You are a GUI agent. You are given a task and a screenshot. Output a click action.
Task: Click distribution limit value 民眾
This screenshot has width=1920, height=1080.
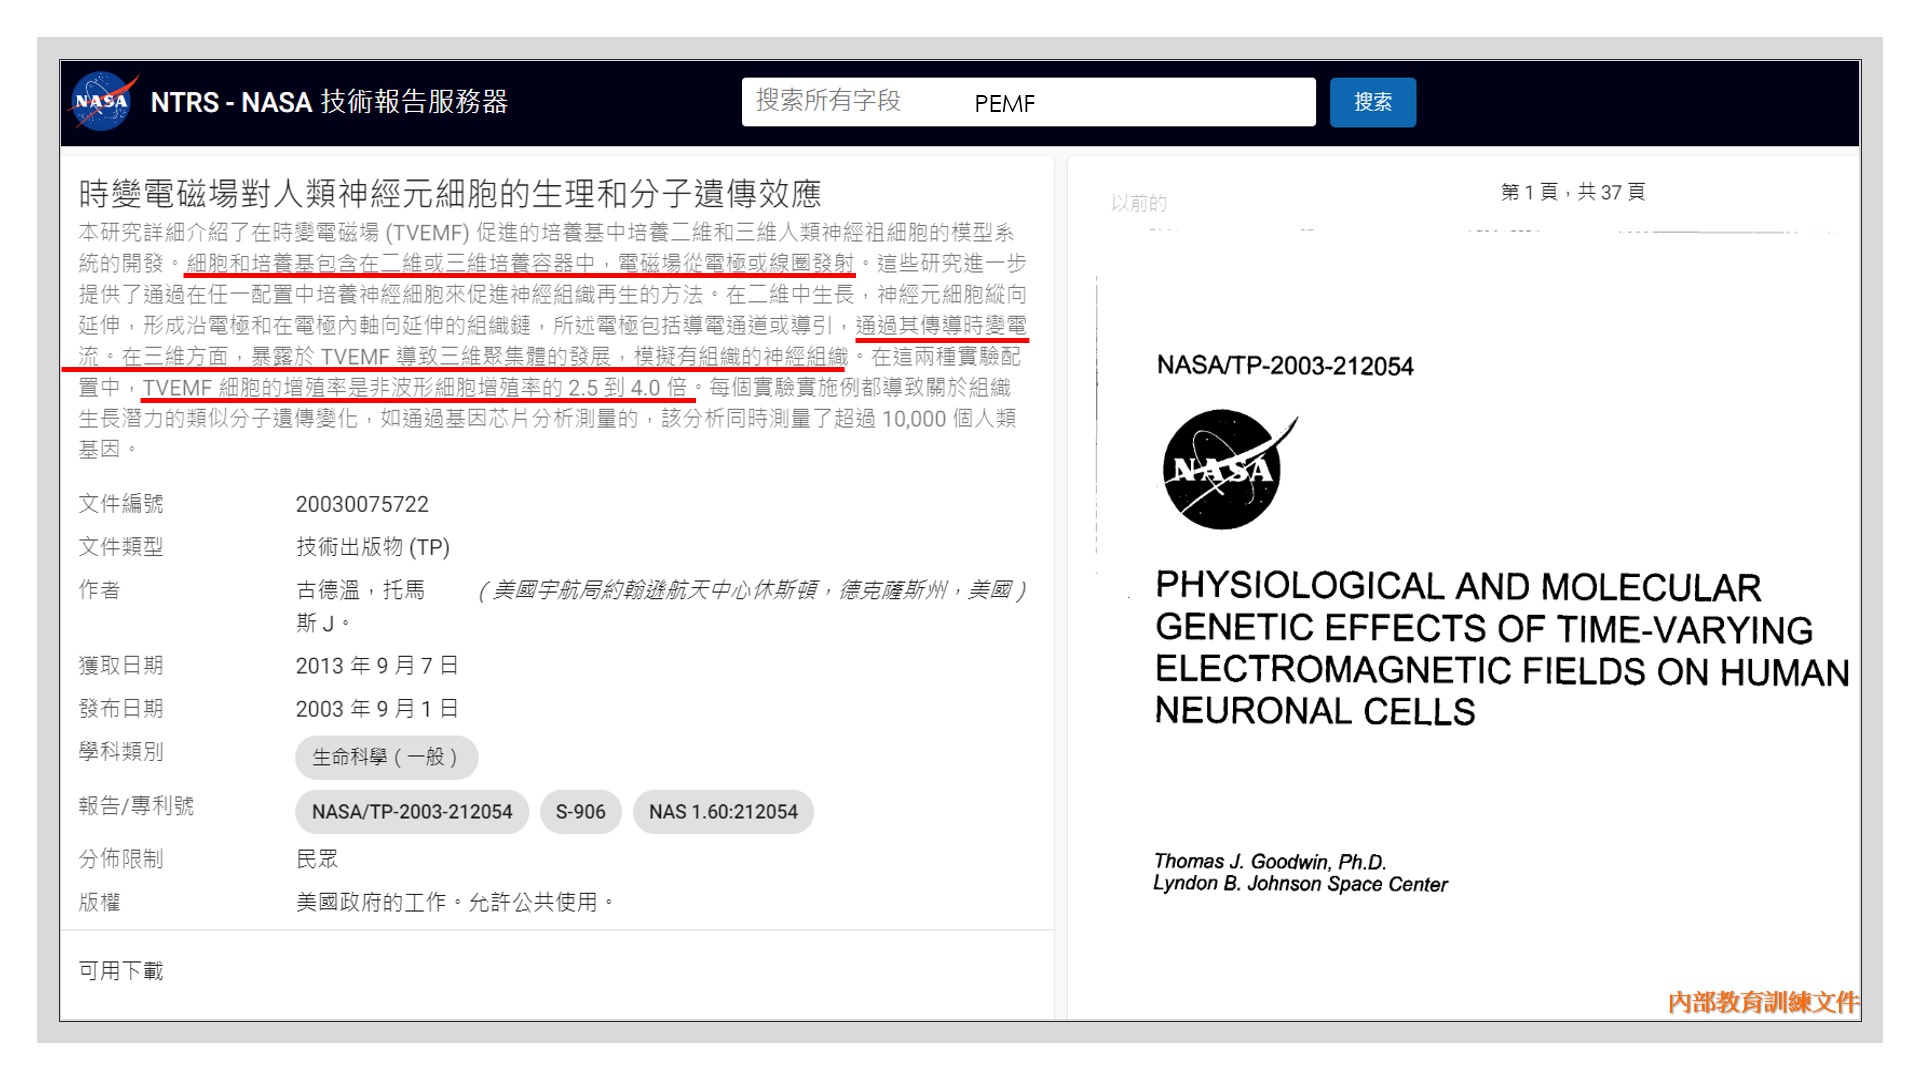click(x=317, y=859)
